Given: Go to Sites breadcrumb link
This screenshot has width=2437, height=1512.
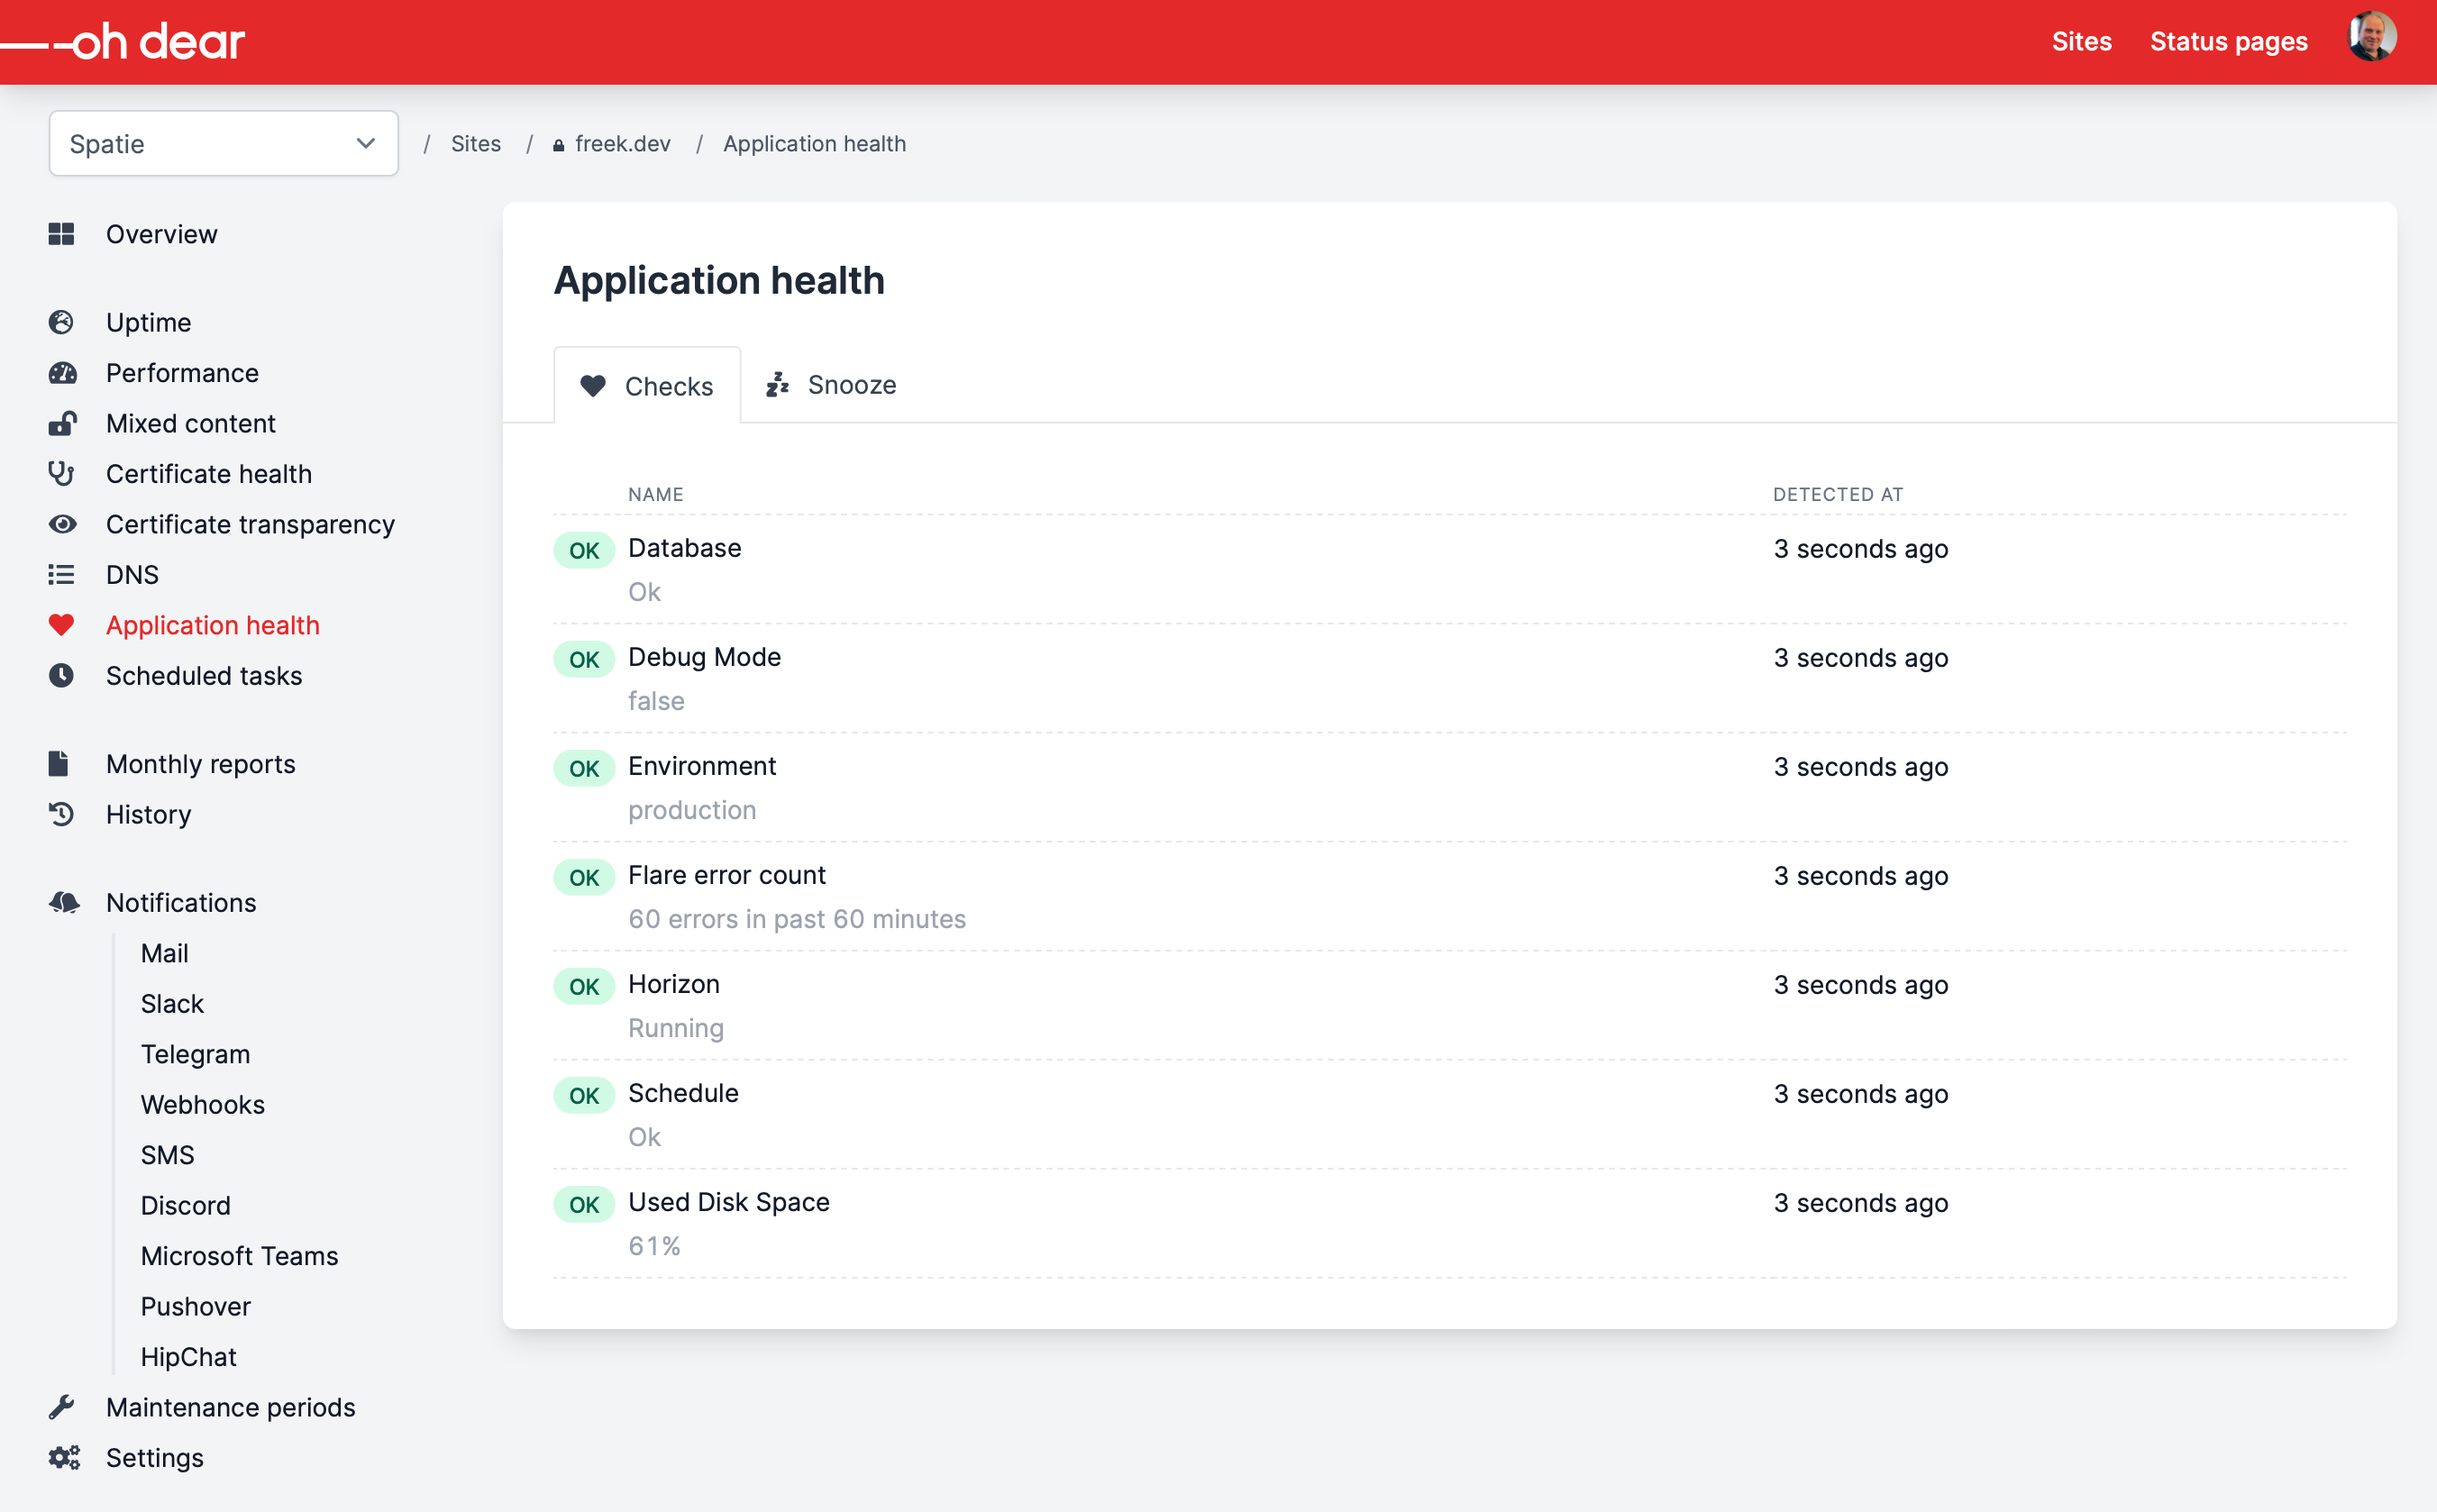Looking at the screenshot, I should coord(476,144).
